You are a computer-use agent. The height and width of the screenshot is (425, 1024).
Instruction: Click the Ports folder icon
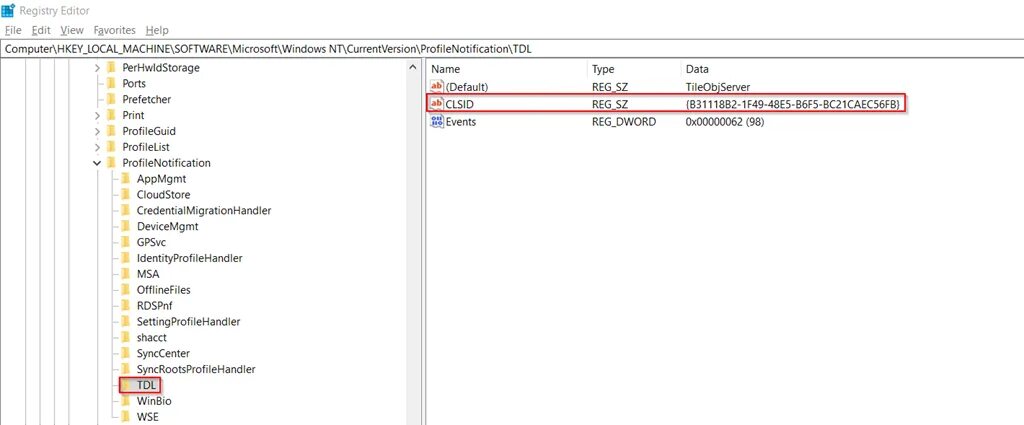[111, 84]
